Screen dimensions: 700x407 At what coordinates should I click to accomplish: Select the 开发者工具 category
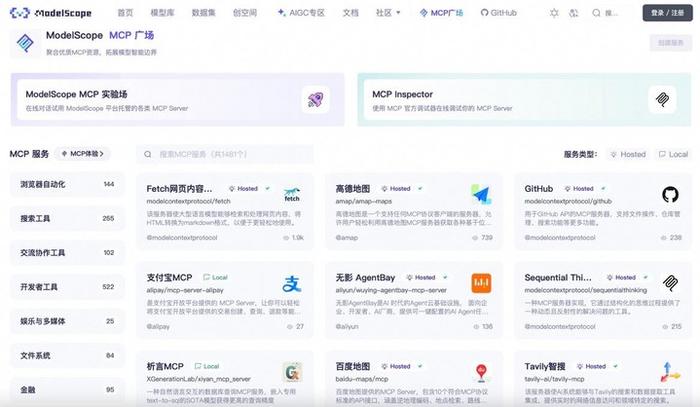[x=67, y=287]
